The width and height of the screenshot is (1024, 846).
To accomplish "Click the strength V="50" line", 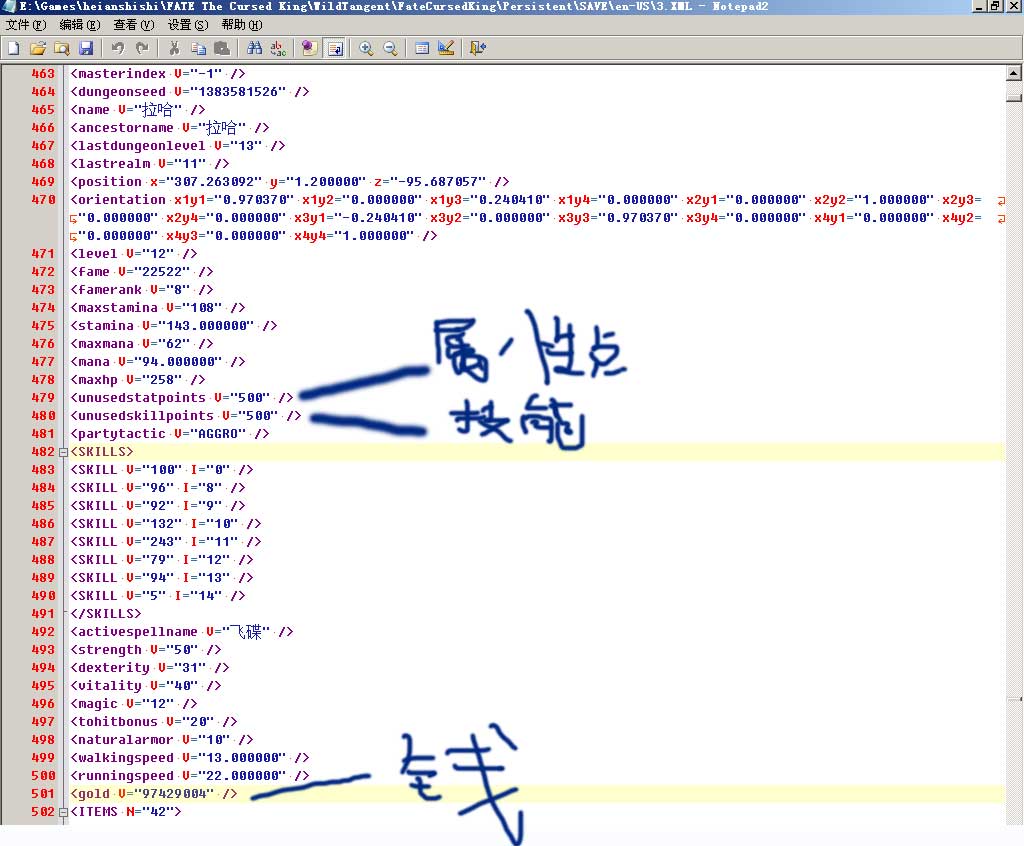I will [x=146, y=650].
